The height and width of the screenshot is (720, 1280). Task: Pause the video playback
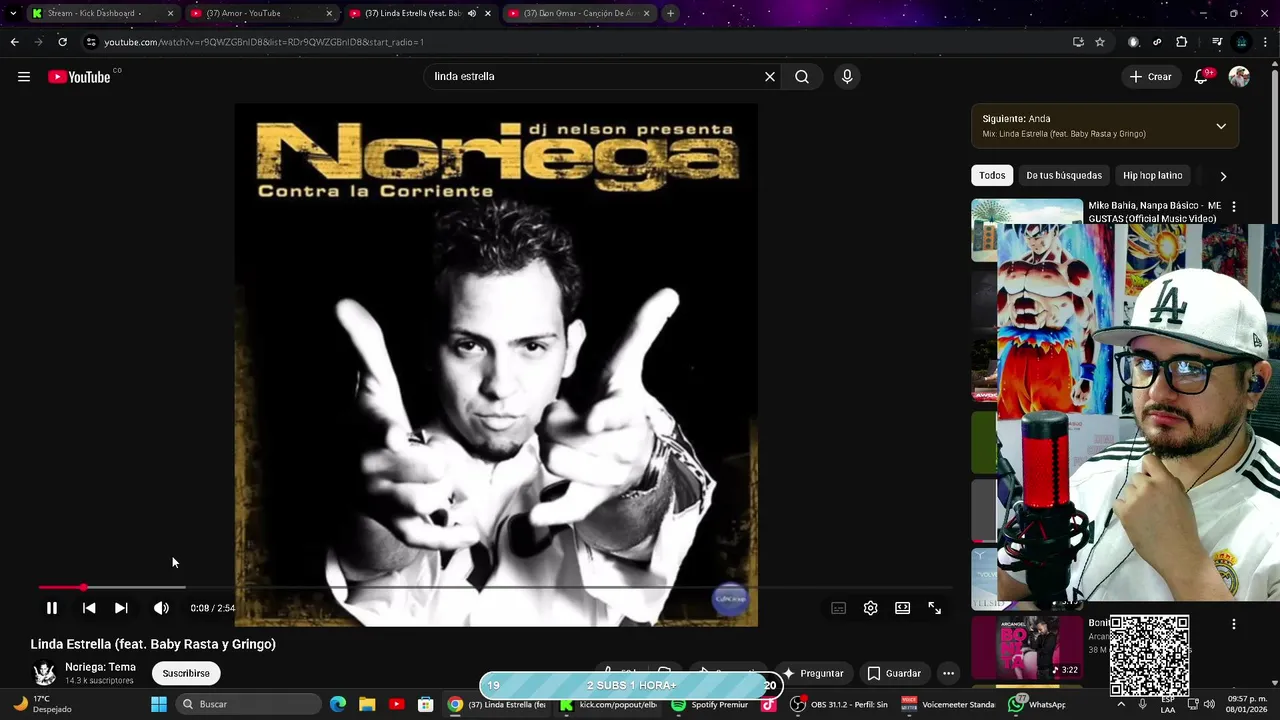[52, 608]
